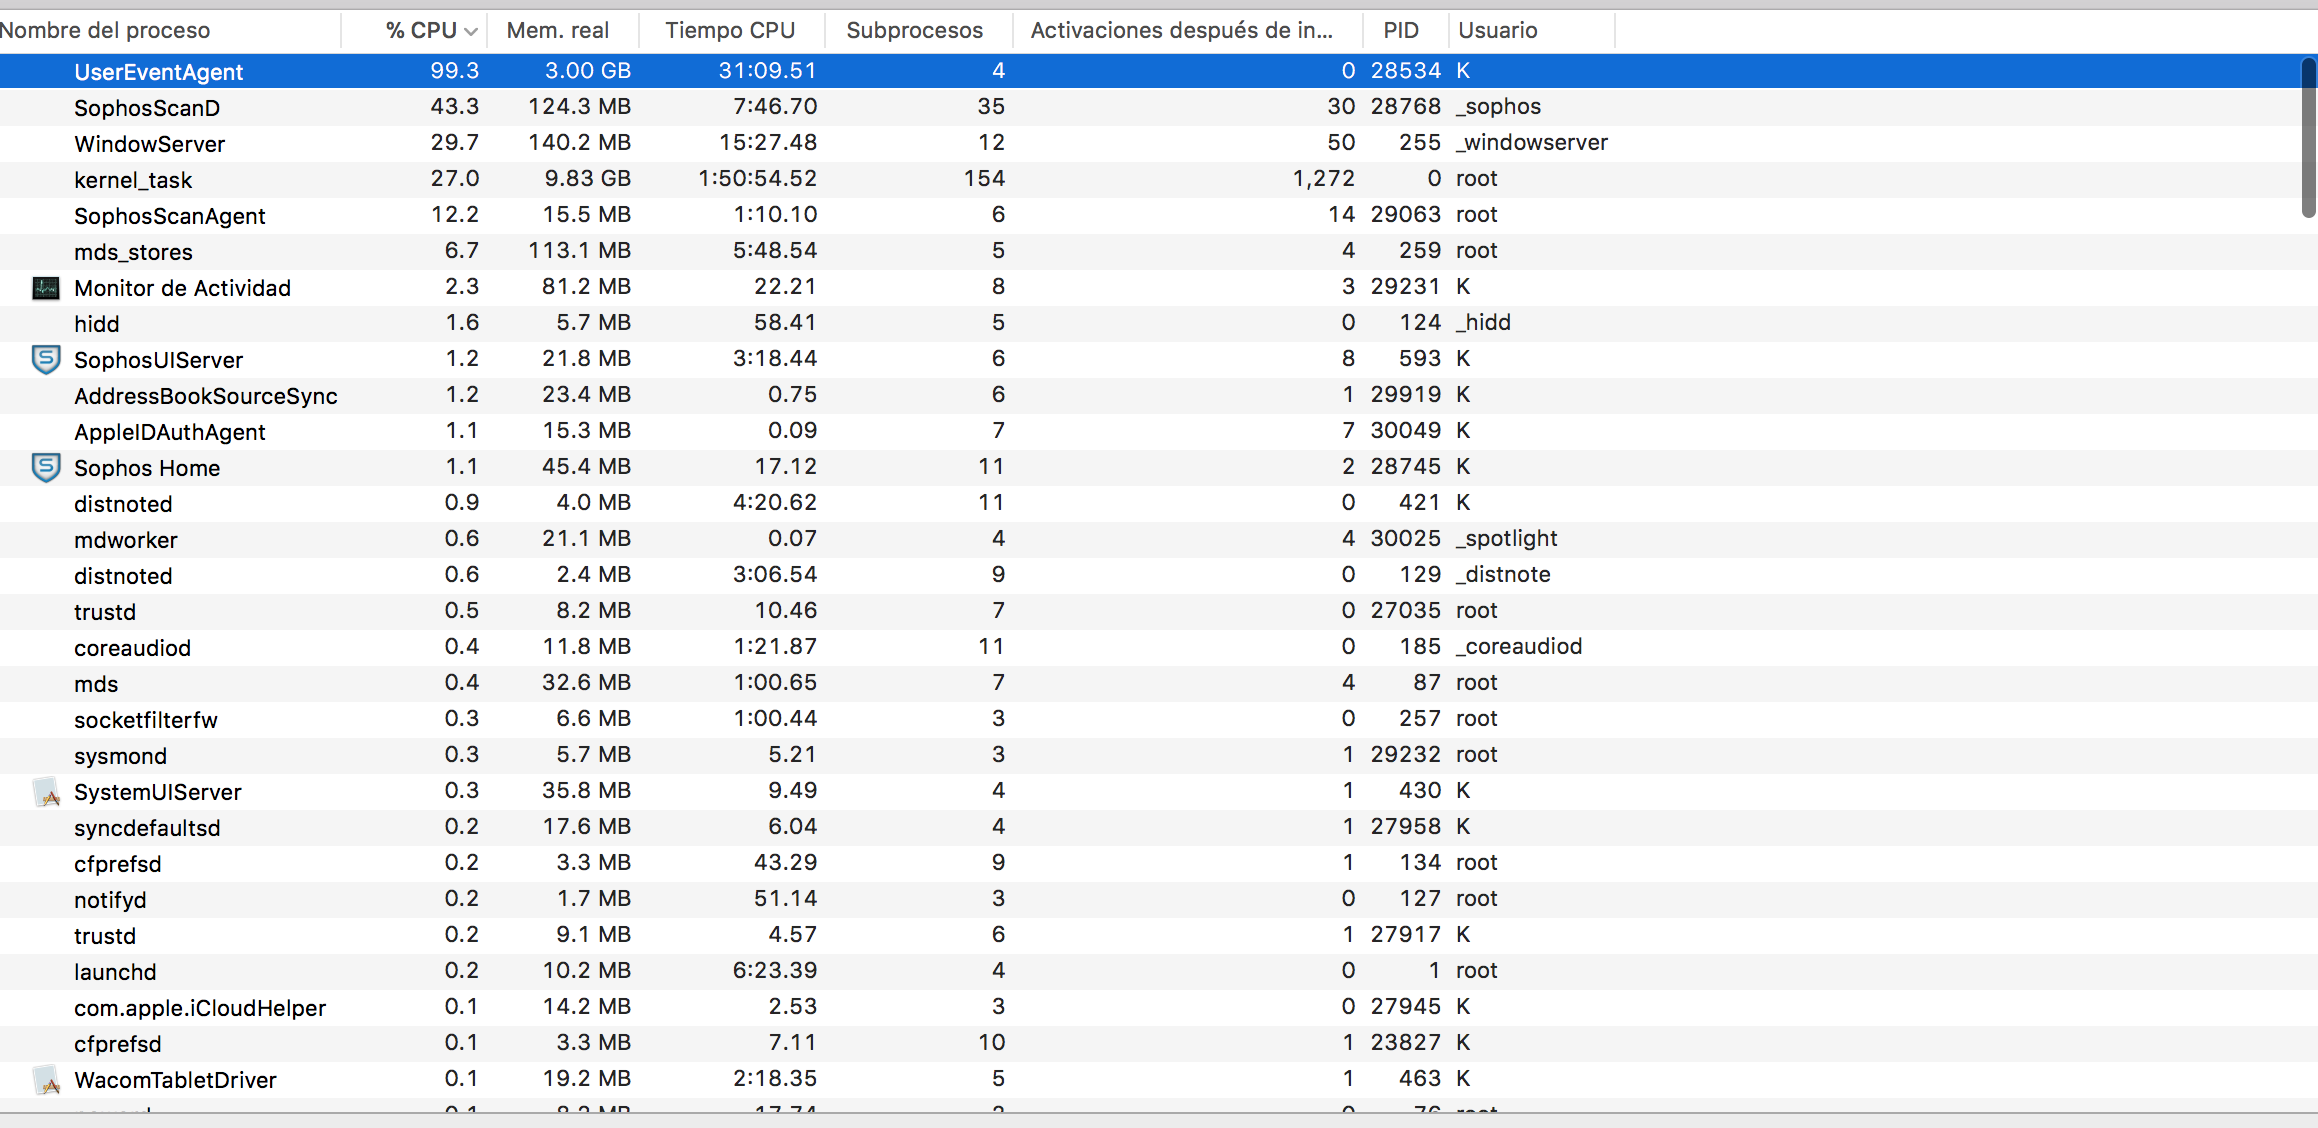Select the SystemUIServer process name

click(158, 792)
